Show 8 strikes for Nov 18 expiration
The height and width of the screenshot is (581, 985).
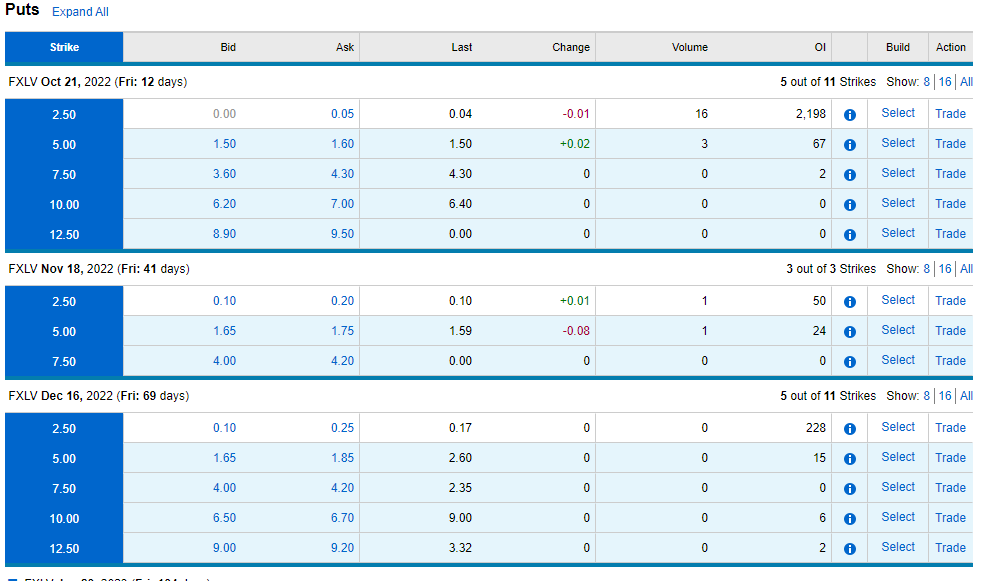926,269
